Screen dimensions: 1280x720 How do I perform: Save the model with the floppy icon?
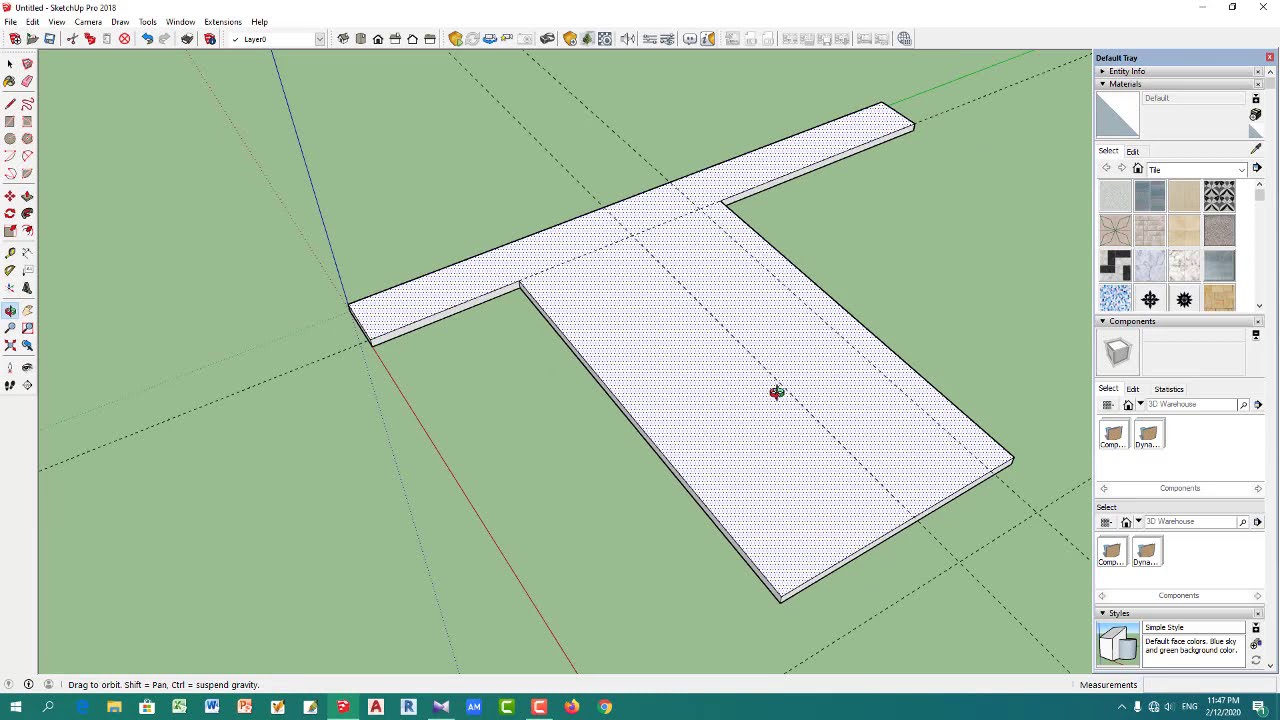pos(49,39)
